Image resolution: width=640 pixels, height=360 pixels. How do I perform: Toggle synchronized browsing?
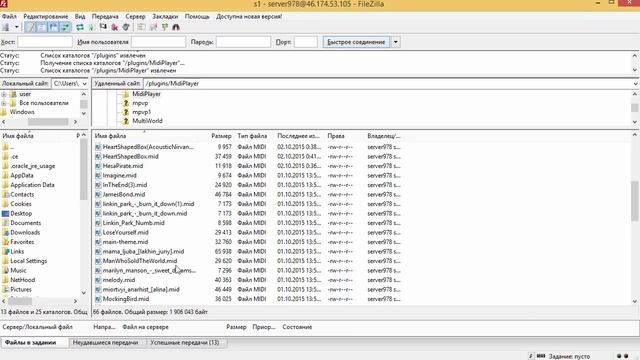[164, 27]
